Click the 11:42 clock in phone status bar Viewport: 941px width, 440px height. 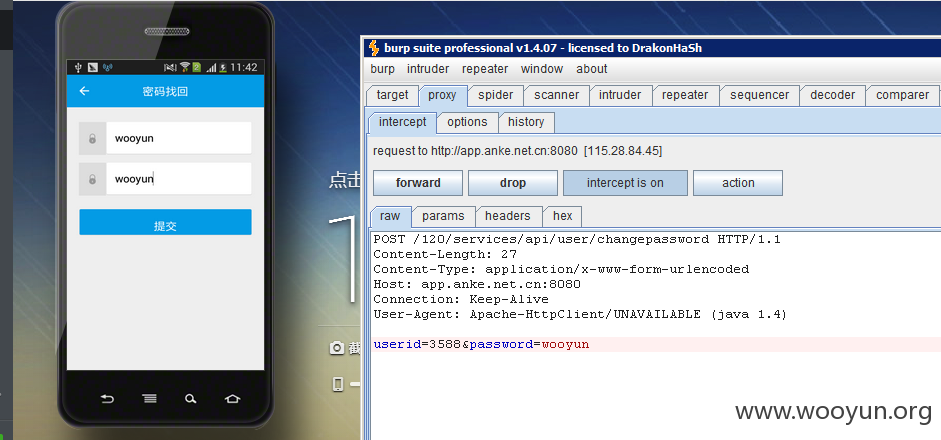(x=244, y=67)
